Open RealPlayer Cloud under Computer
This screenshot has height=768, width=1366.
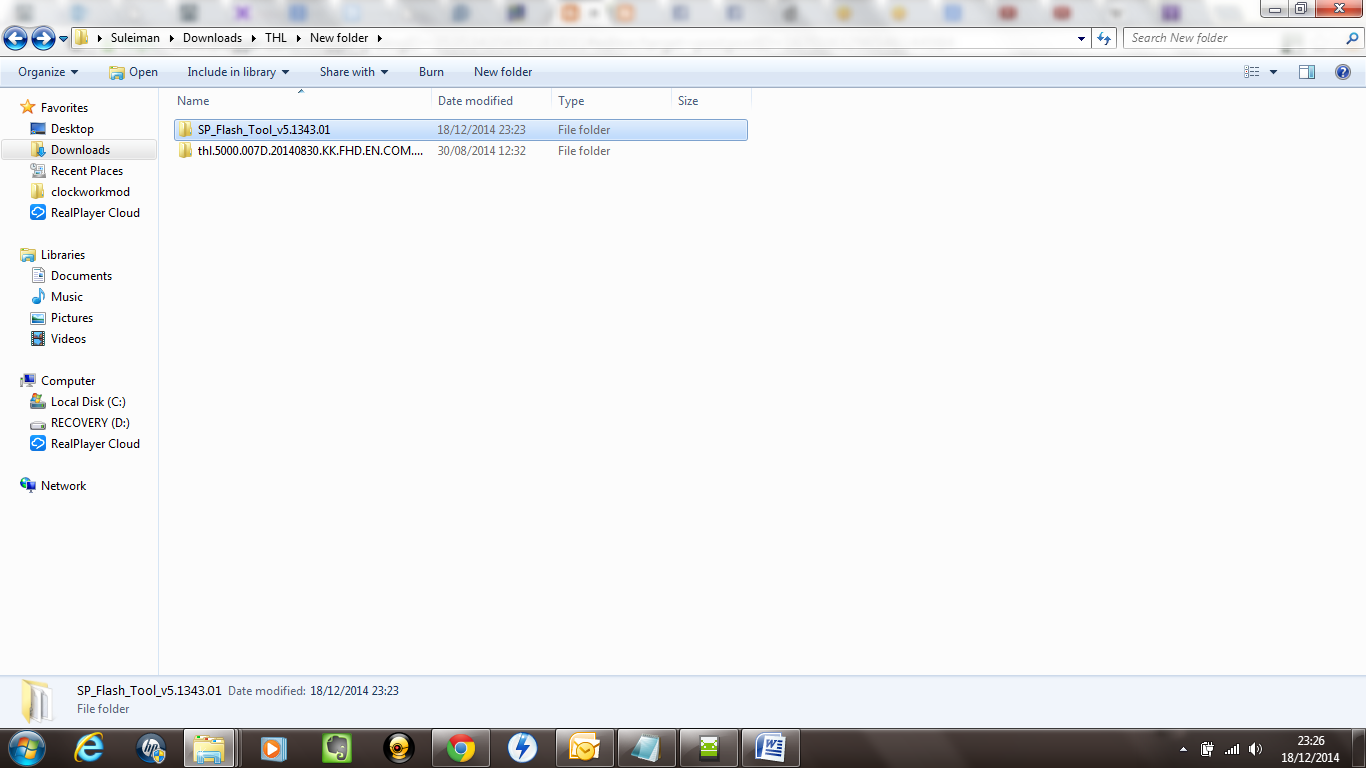[95, 444]
